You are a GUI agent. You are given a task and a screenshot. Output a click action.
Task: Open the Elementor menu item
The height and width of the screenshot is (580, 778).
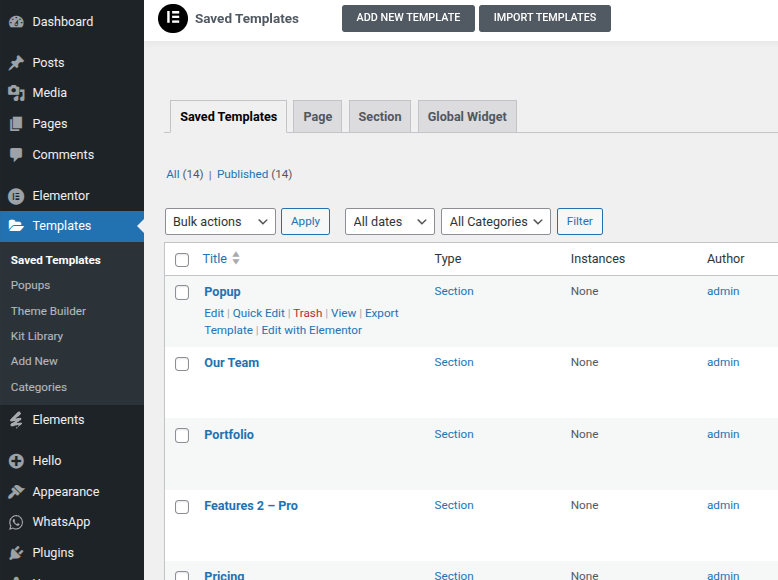[72, 196]
